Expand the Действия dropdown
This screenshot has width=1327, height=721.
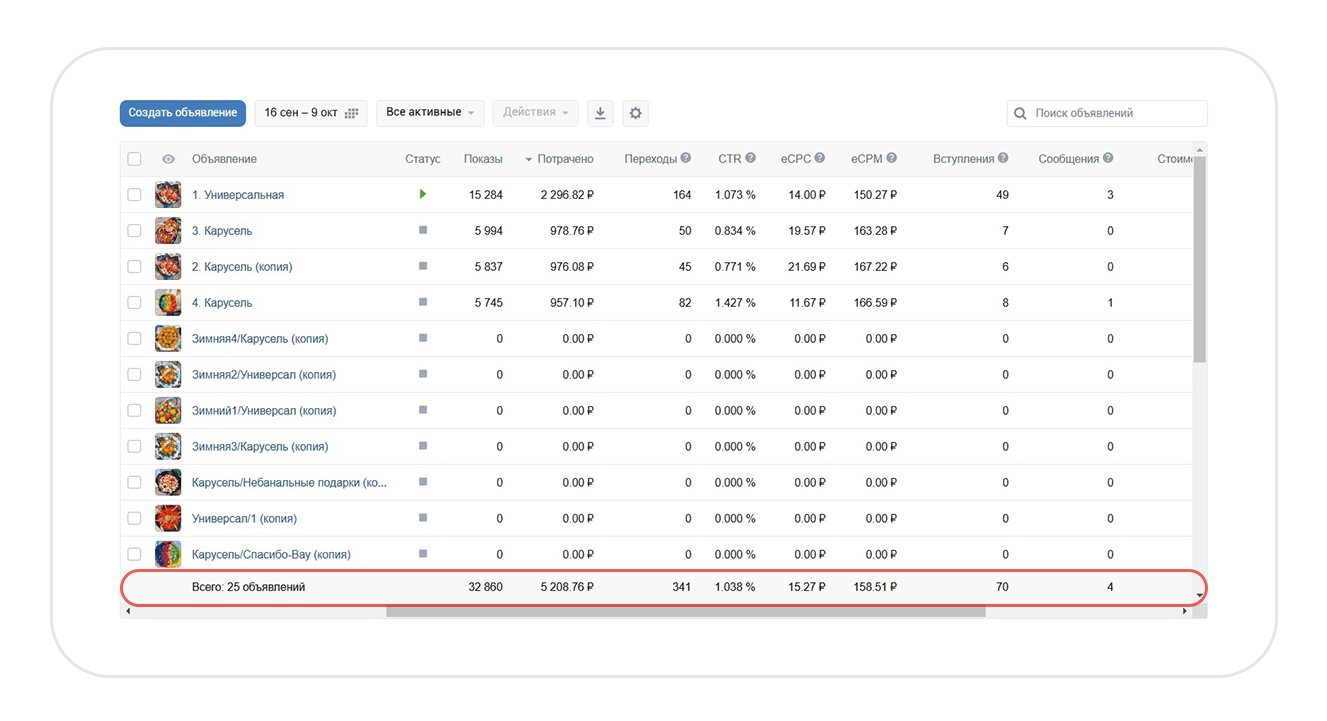click(x=536, y=113)
